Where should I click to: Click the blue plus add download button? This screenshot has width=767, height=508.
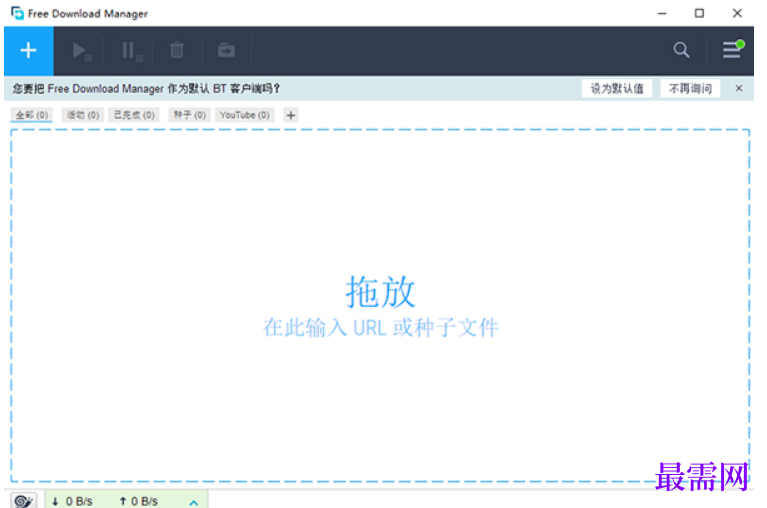(29, 50)
